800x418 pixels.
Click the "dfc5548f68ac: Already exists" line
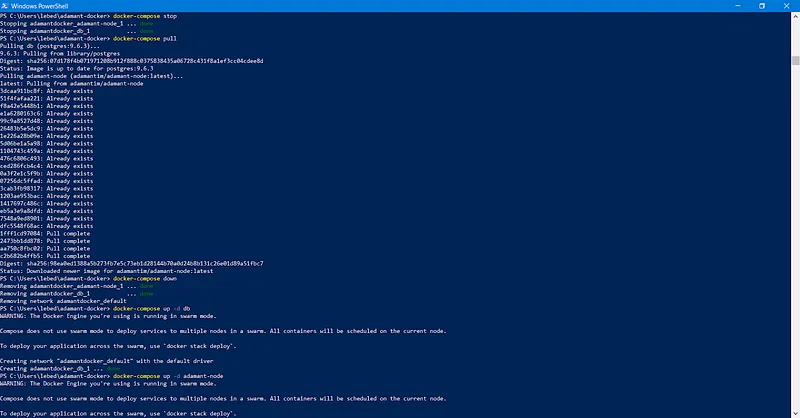coord(46,226)
